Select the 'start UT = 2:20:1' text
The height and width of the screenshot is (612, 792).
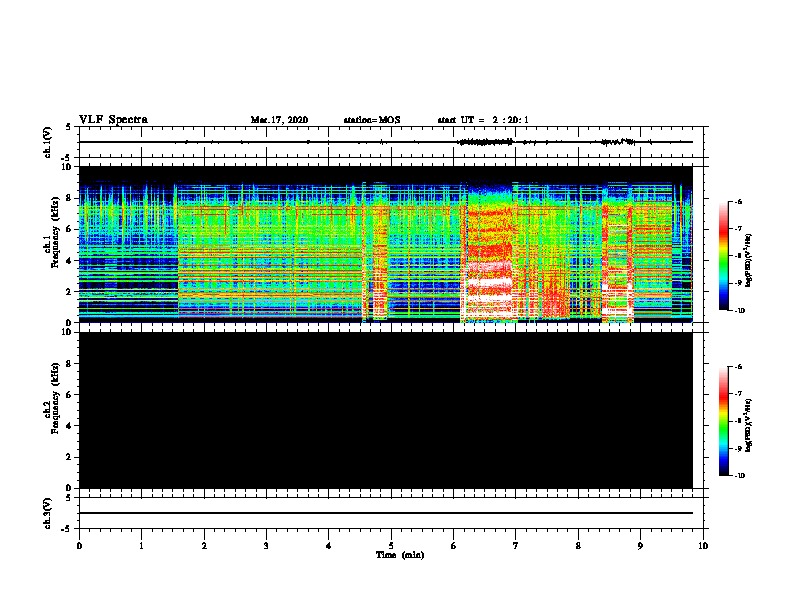tap(483, 120)
